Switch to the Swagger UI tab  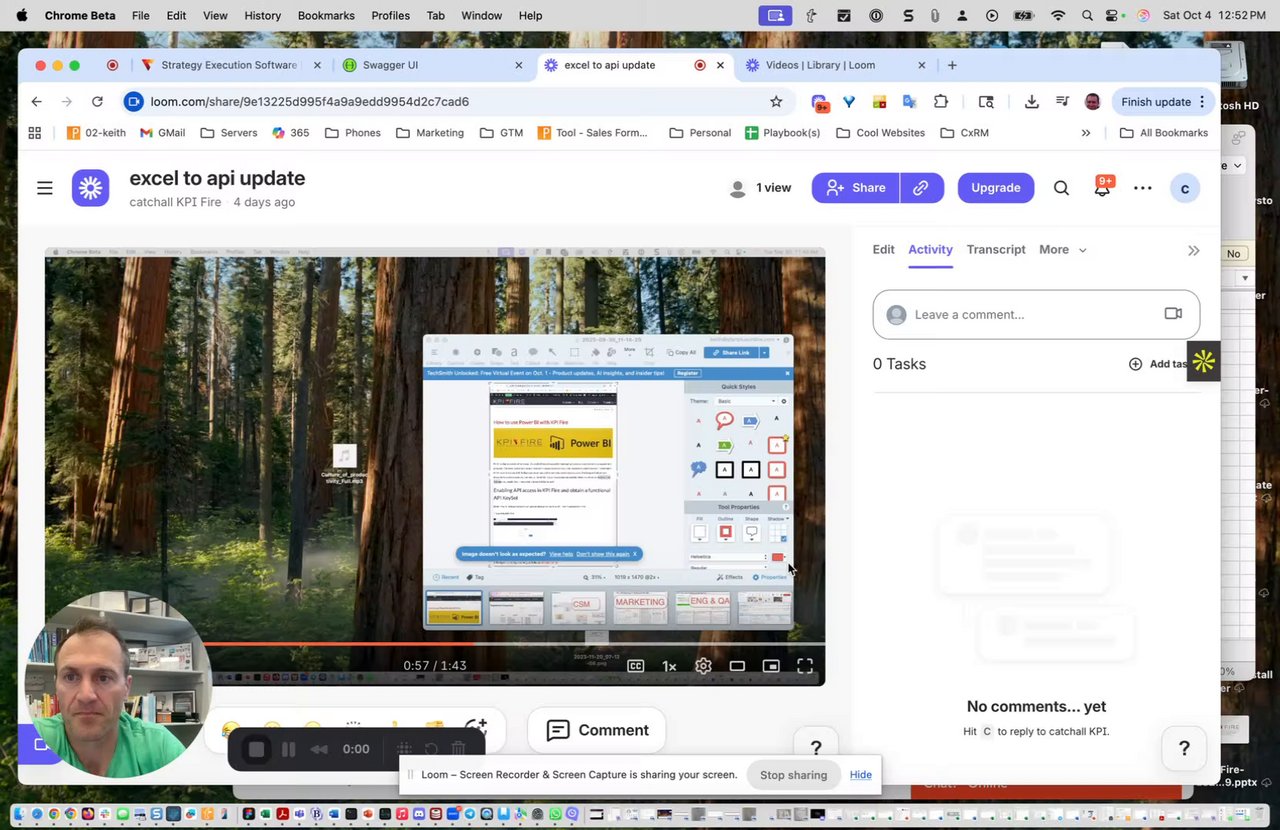[433, 65]
